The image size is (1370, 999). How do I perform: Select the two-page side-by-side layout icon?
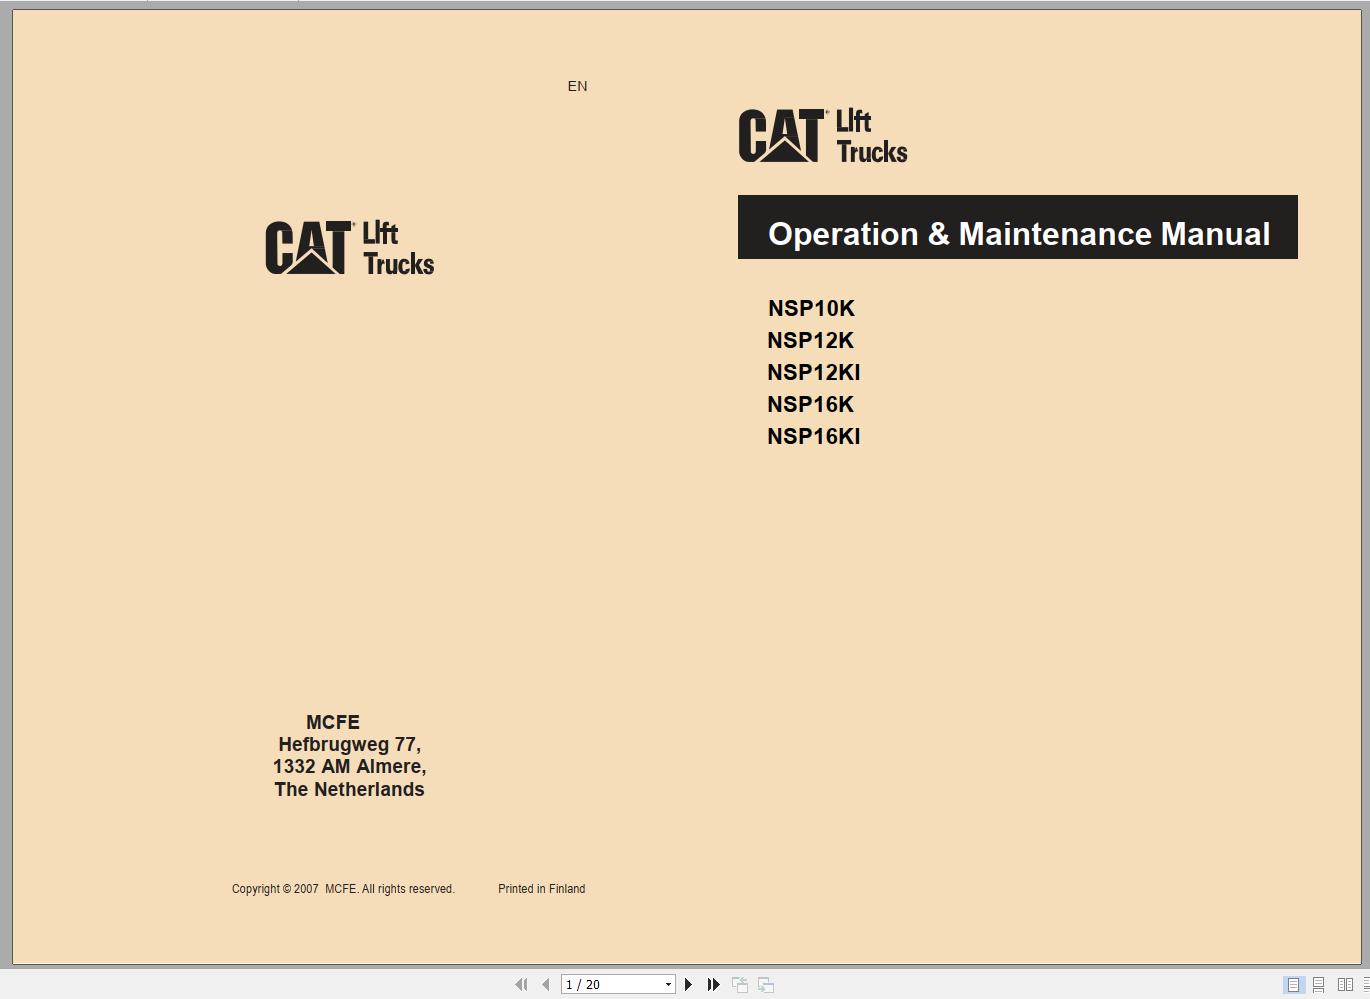(1344, 984)
